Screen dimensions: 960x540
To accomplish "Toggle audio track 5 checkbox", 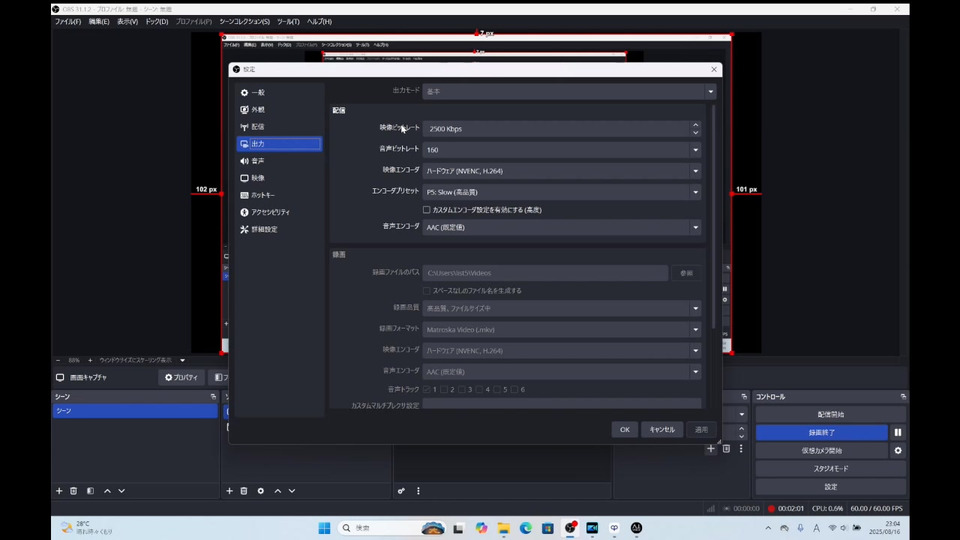I will pos(497,389).
